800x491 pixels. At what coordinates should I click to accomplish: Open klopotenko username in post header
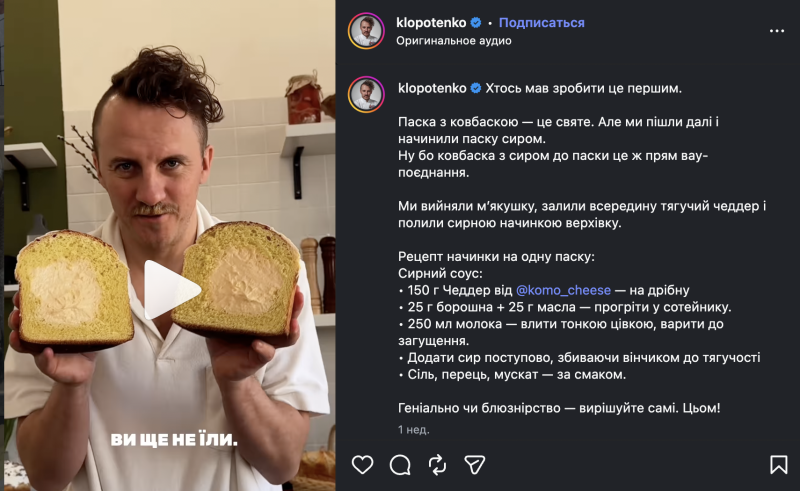[x=431, y=22]
